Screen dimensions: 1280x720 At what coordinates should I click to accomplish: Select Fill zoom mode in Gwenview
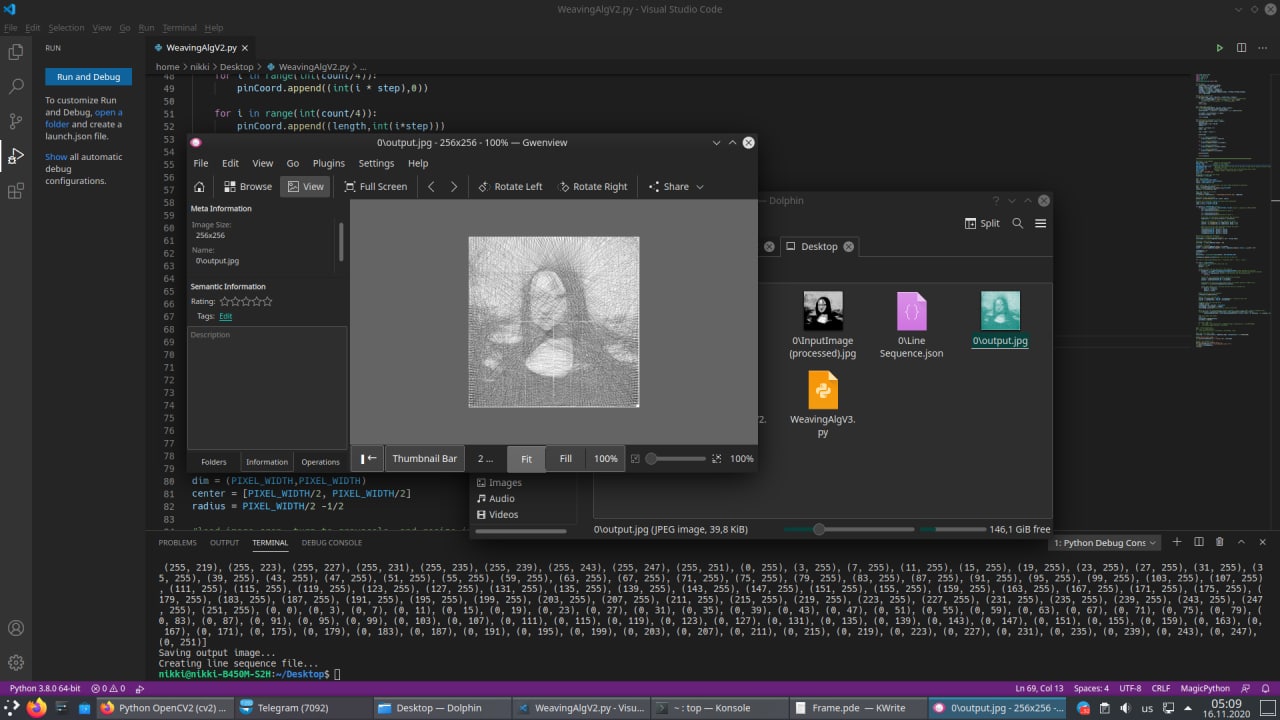pos(565,458)
